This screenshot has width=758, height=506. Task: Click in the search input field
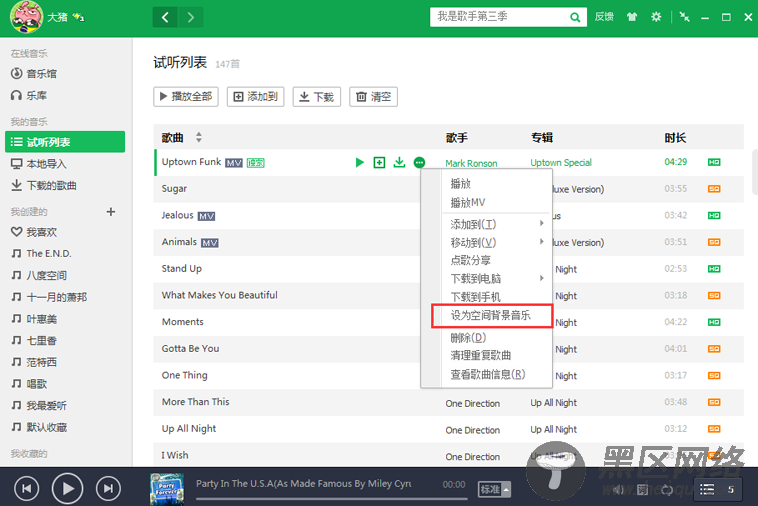click(499, 17)
